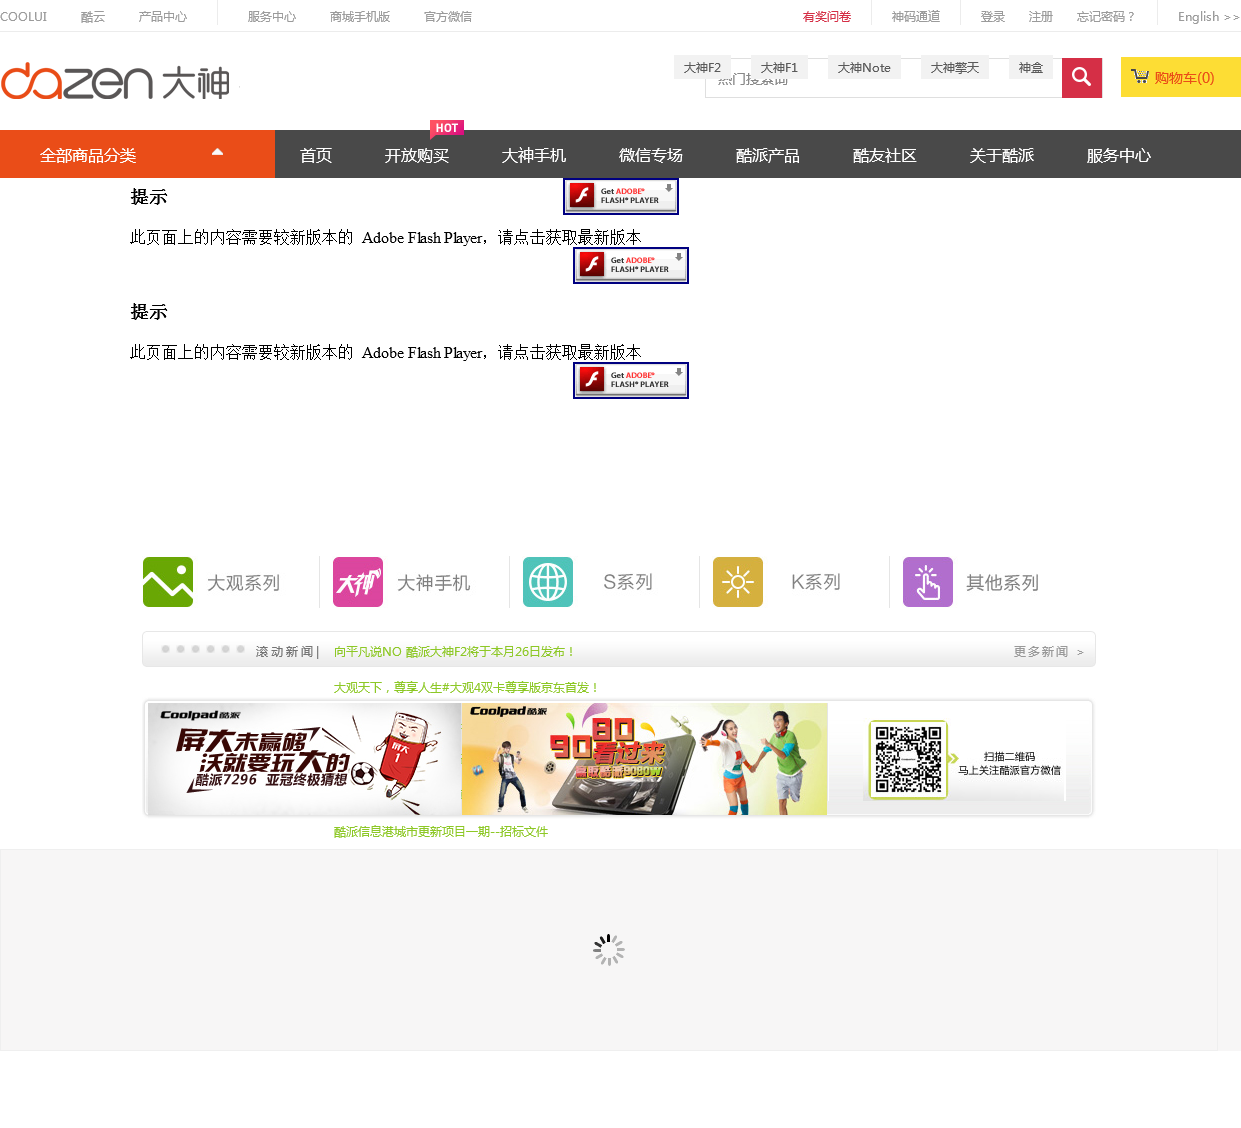The image size is (1241, 1128).
Task: Click the purple hand 其他系列 icon
Action: 928,582
